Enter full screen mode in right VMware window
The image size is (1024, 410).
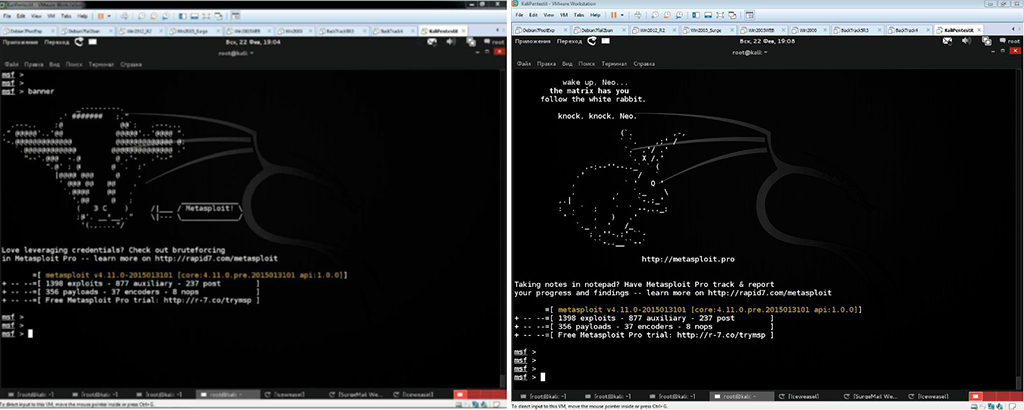(720, 15)
